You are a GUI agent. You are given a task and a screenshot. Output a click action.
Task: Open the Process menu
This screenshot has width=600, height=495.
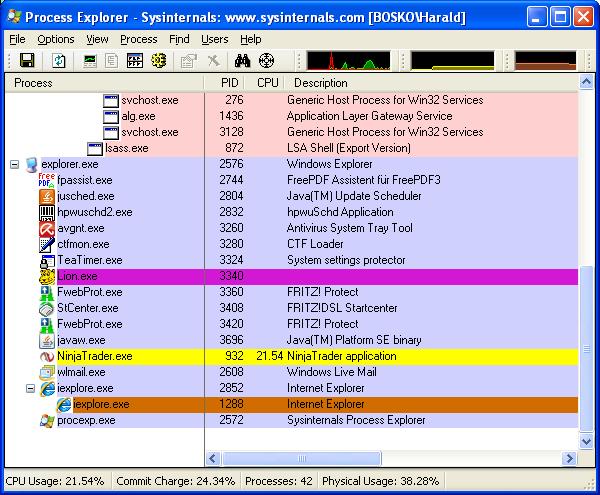[139, 39]
